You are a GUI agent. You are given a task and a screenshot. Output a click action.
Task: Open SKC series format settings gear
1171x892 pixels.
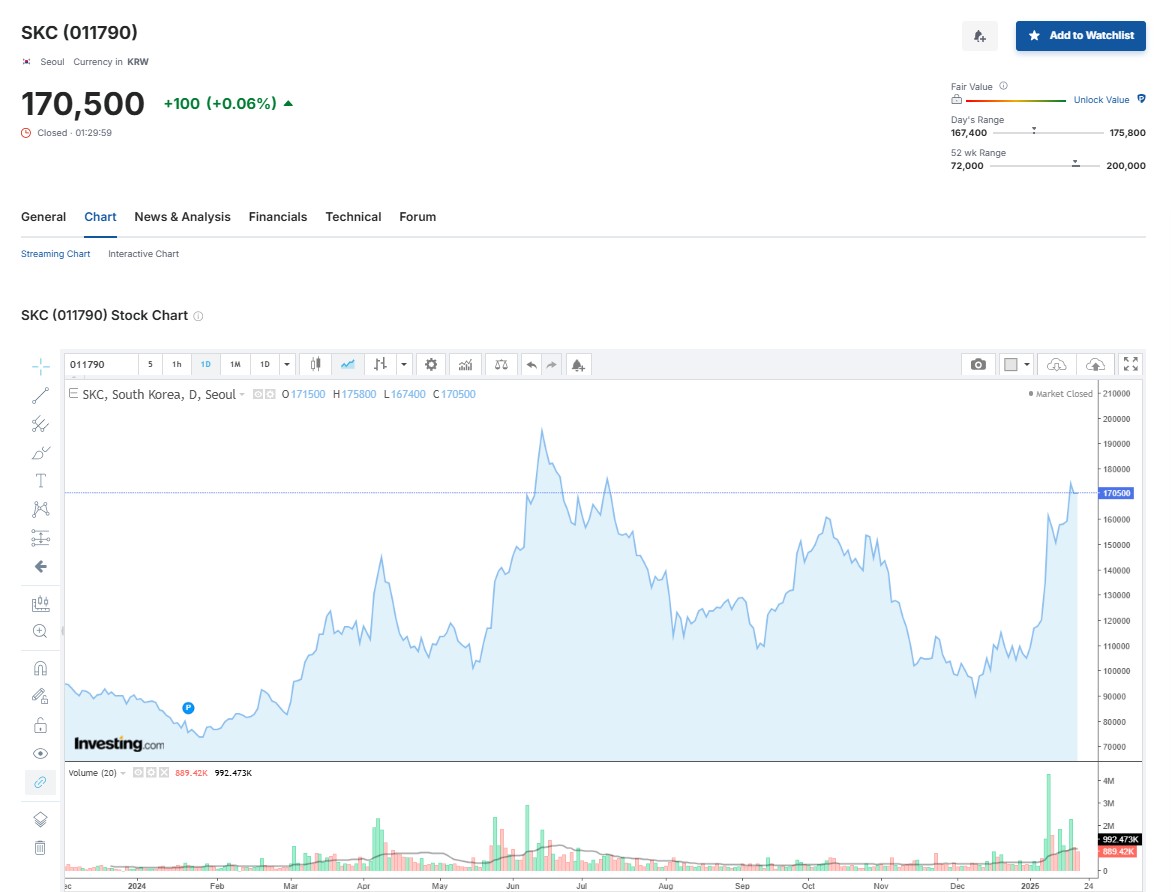point(270,394)
